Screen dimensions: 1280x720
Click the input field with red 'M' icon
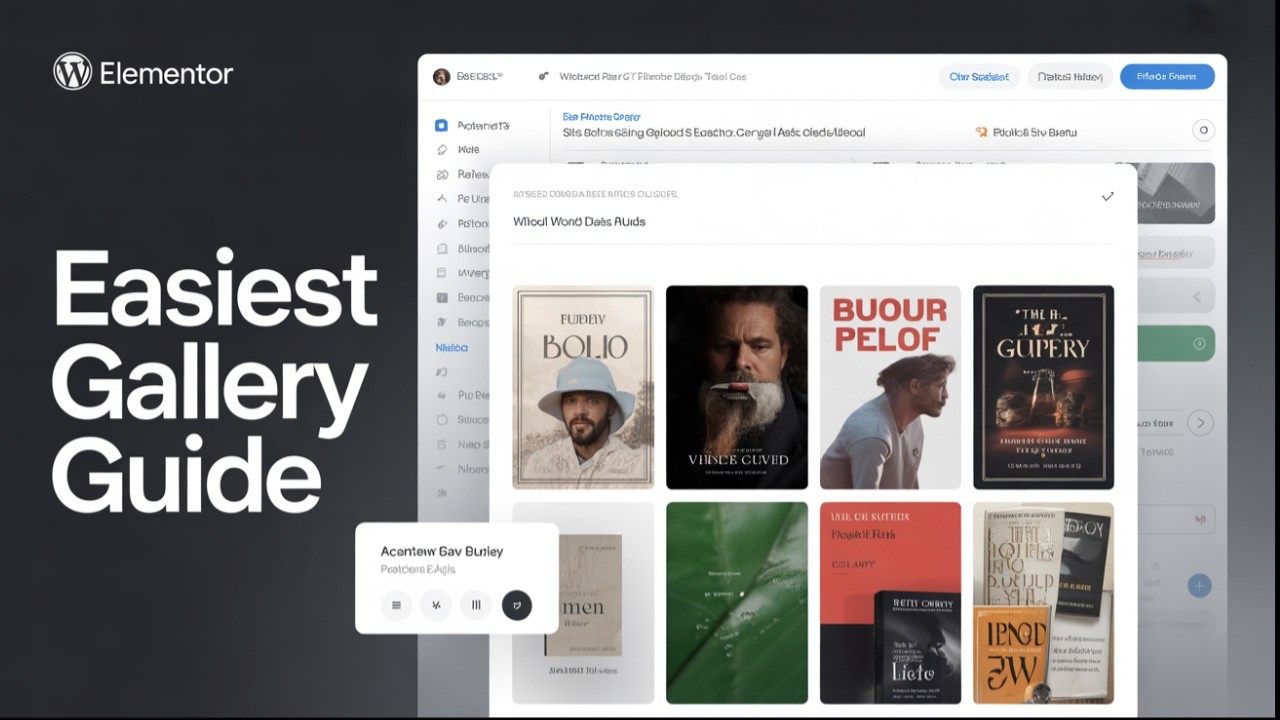click(1177, 519)
